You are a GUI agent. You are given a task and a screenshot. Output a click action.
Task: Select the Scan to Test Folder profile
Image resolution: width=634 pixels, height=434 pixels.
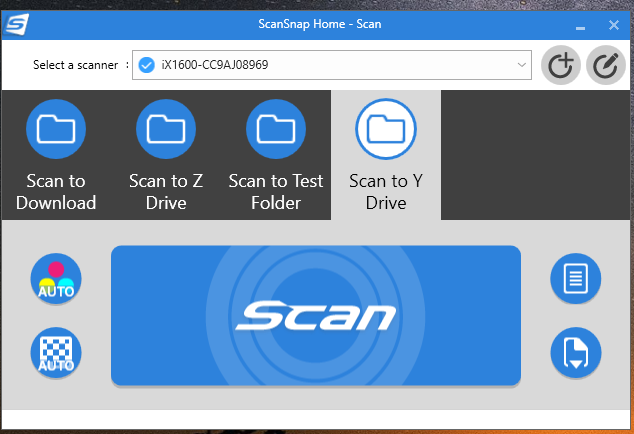click(x=276, y=155)
